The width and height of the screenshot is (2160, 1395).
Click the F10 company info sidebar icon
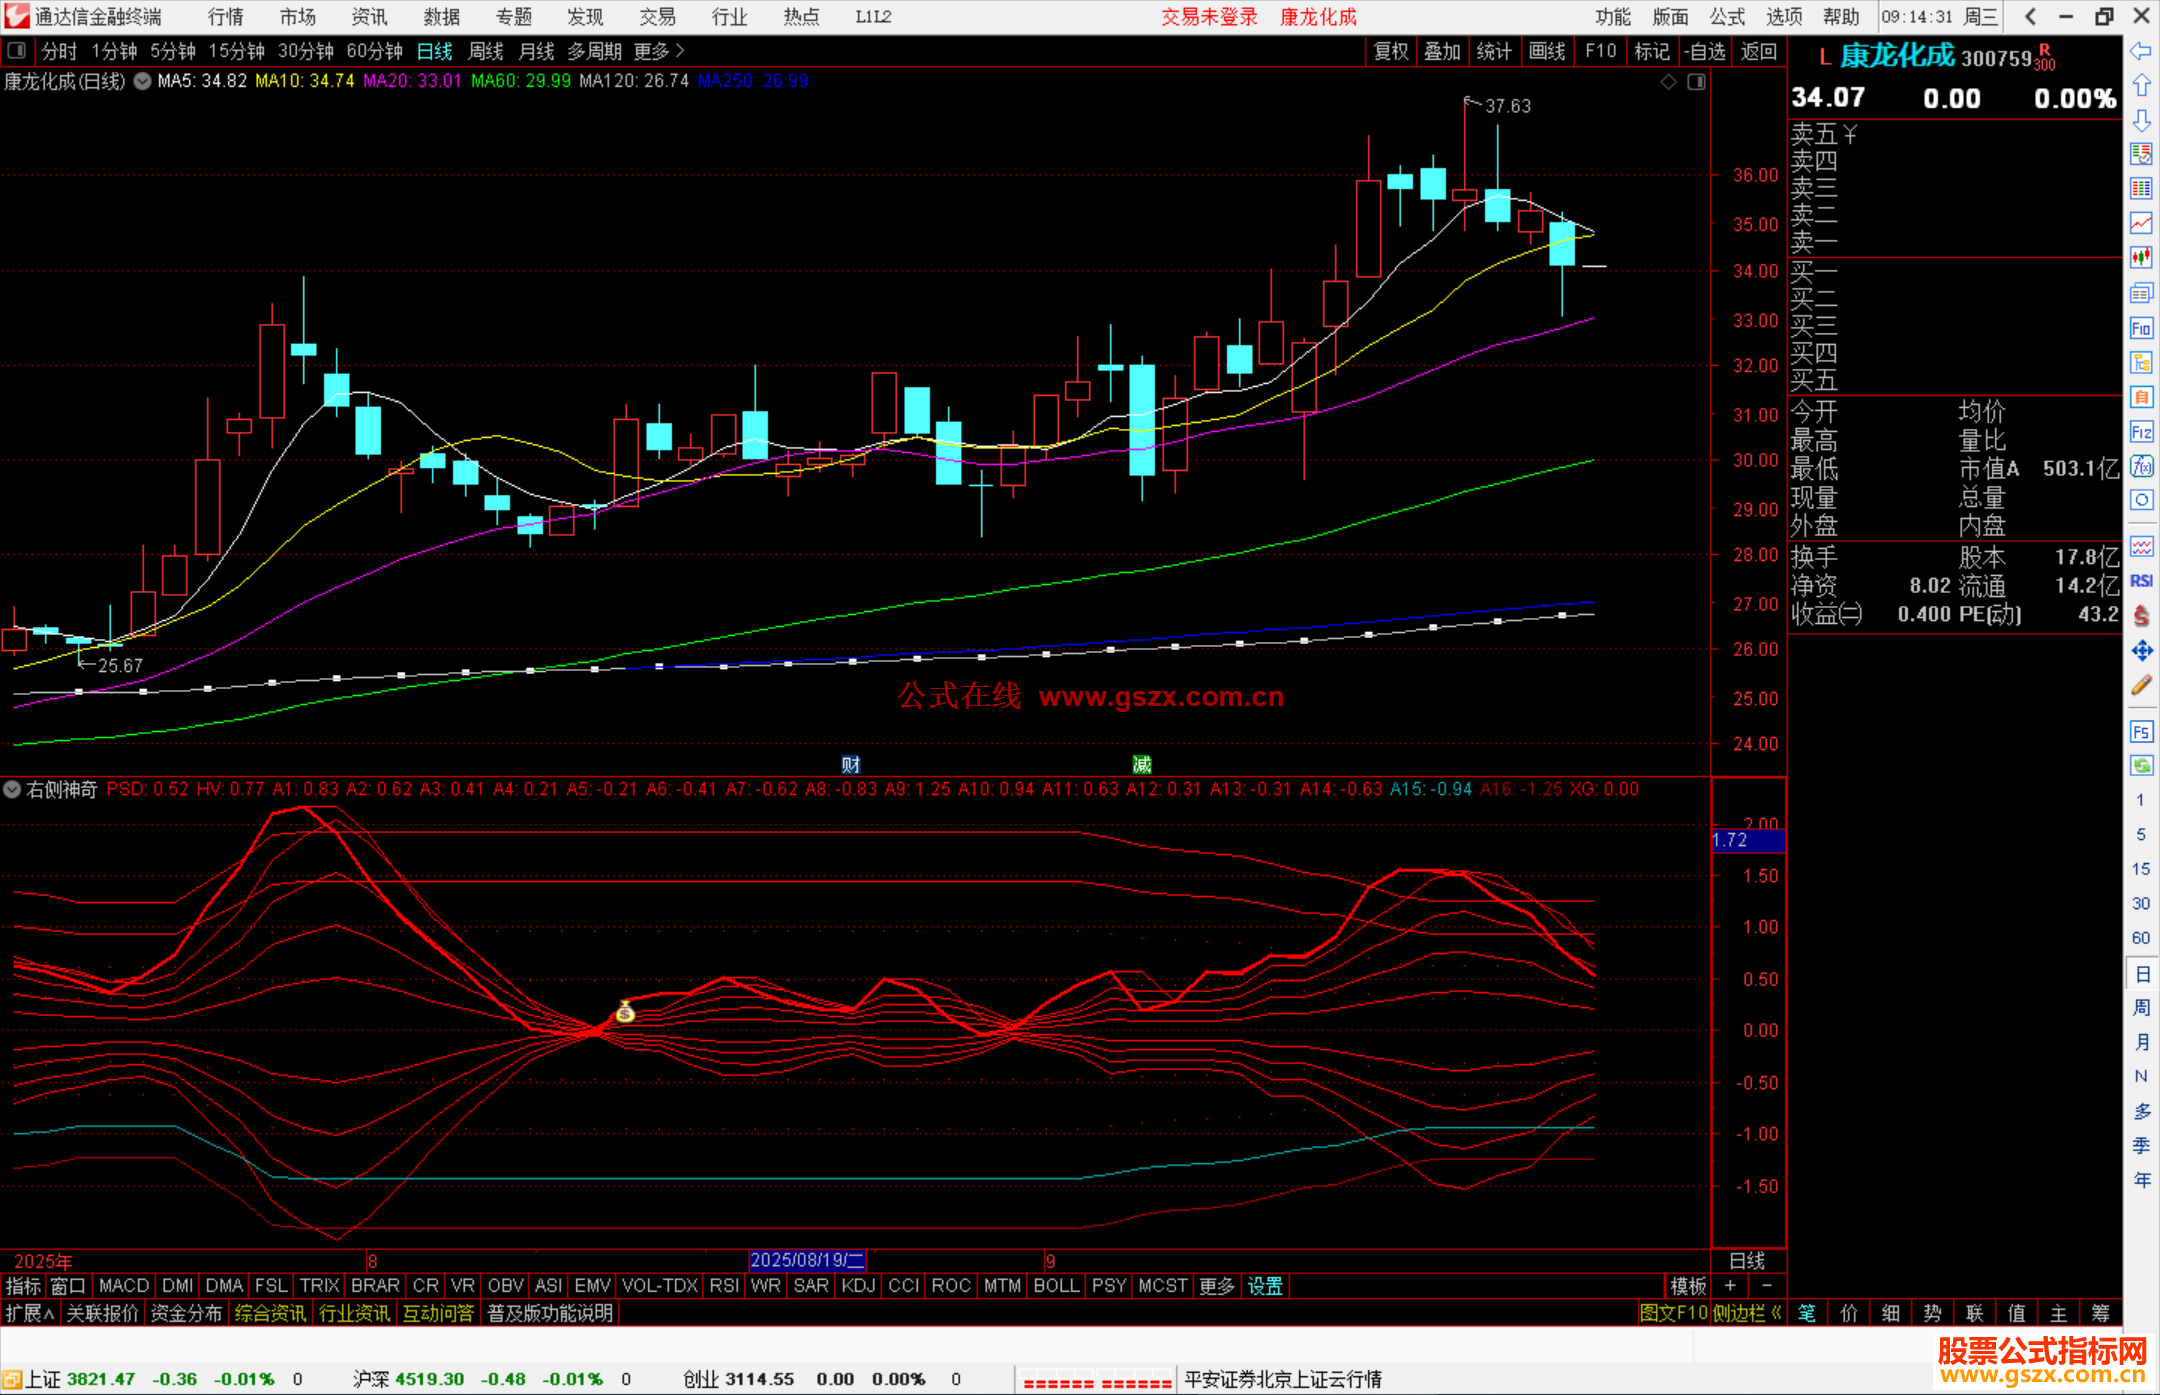[x=2141, y=328]
